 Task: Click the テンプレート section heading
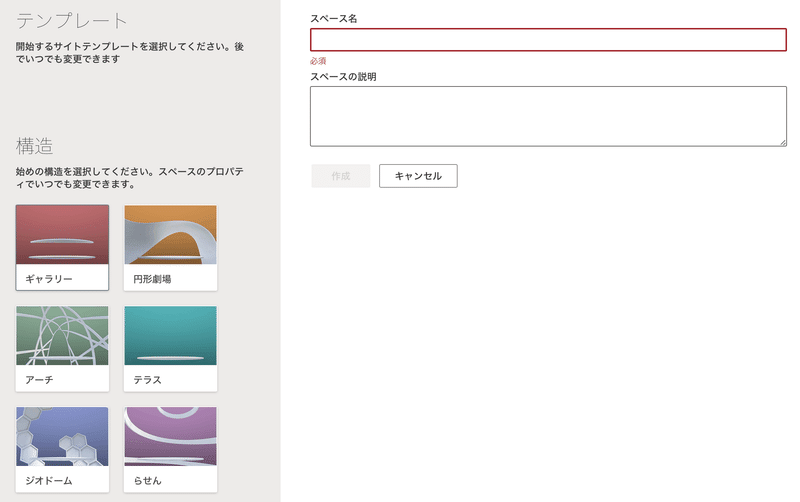click(x=71, y=21)
